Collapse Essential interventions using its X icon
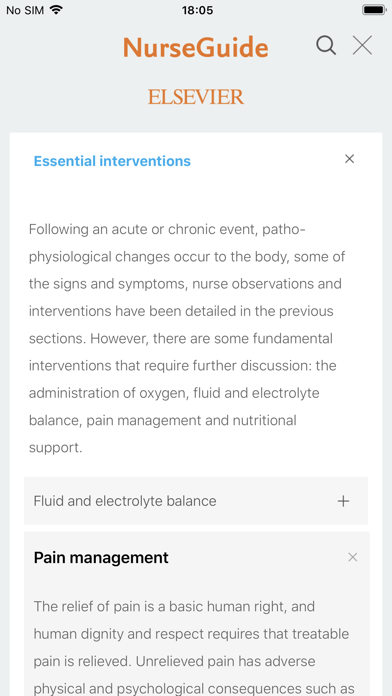This screenshot has width=392, height=696. point(349,159)
